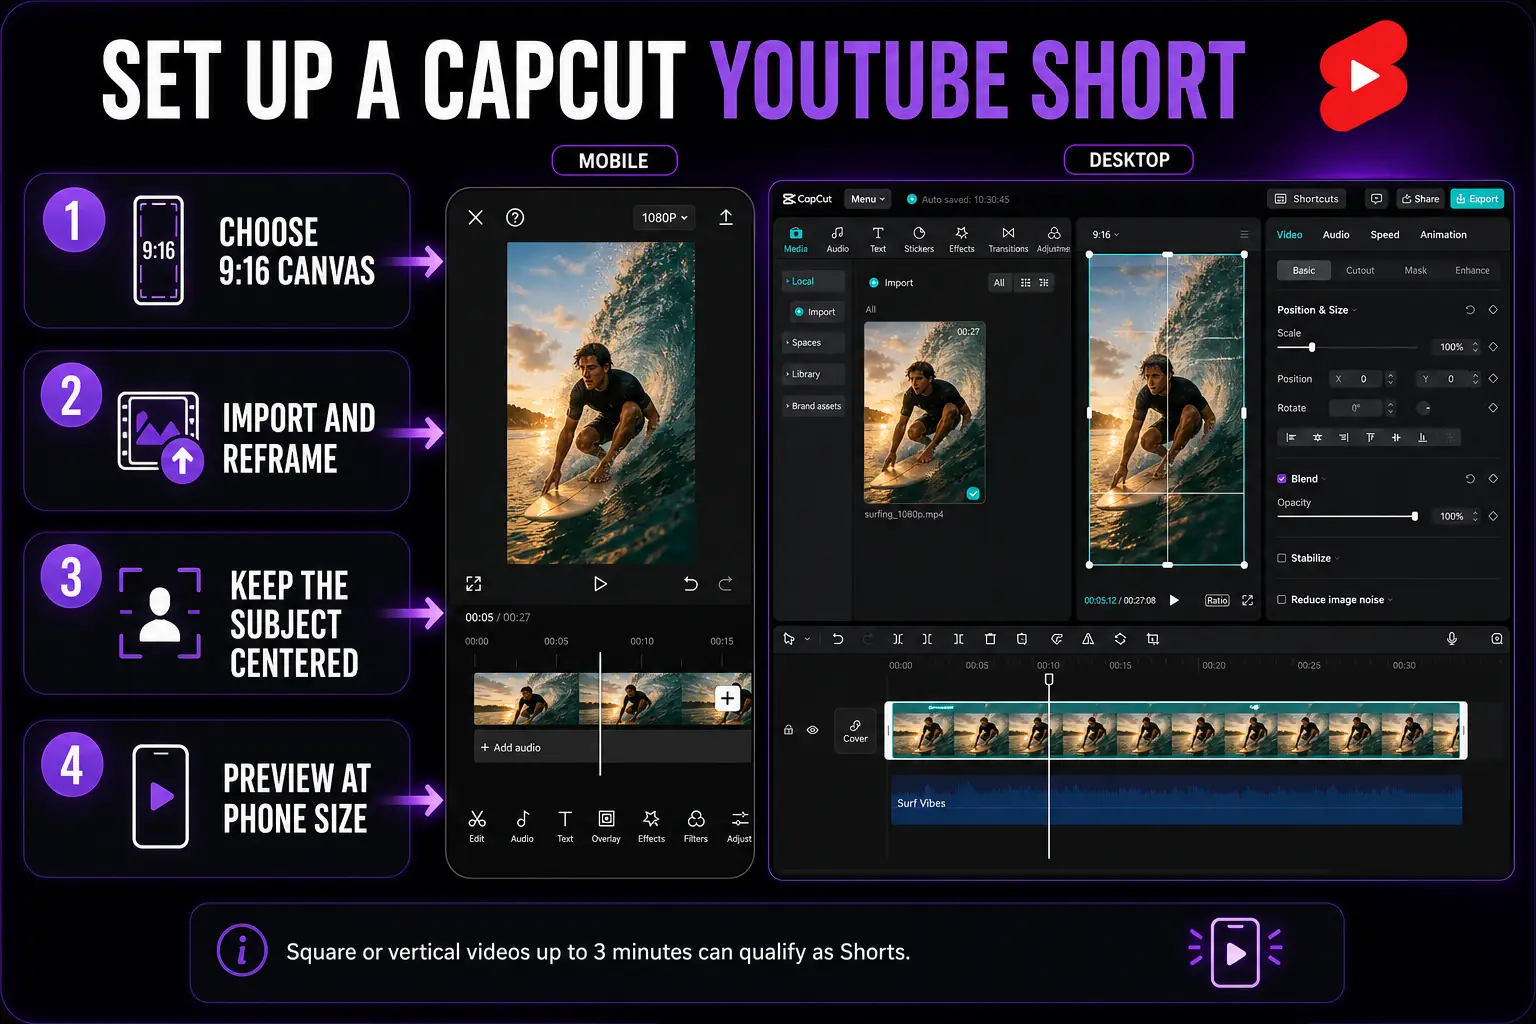Select the Mirror flip tool in the desktop timeline toolbar

[x=1088, y=639]
